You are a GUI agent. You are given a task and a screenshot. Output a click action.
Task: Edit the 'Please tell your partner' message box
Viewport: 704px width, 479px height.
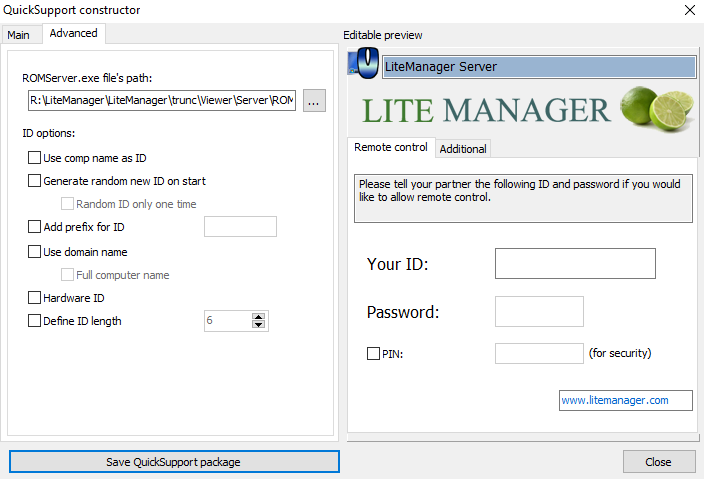click(x=523, y=198)
